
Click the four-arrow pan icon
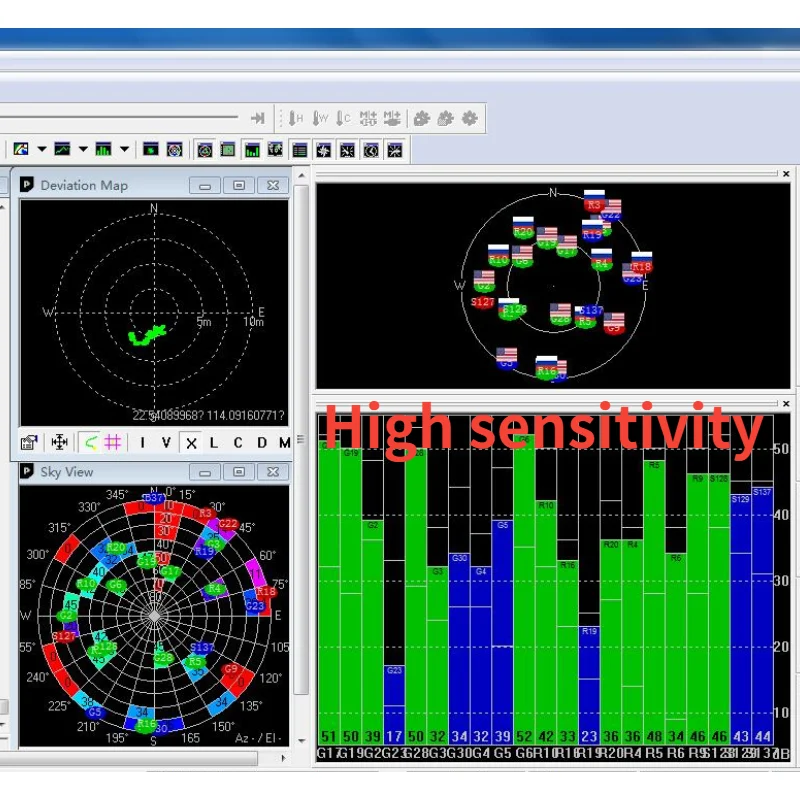click(60, 442)
